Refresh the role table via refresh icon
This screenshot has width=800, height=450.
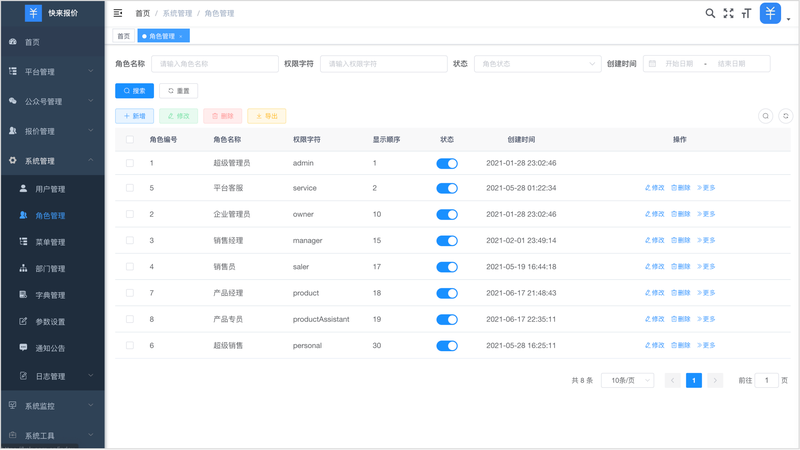click(x=786, y=116)
